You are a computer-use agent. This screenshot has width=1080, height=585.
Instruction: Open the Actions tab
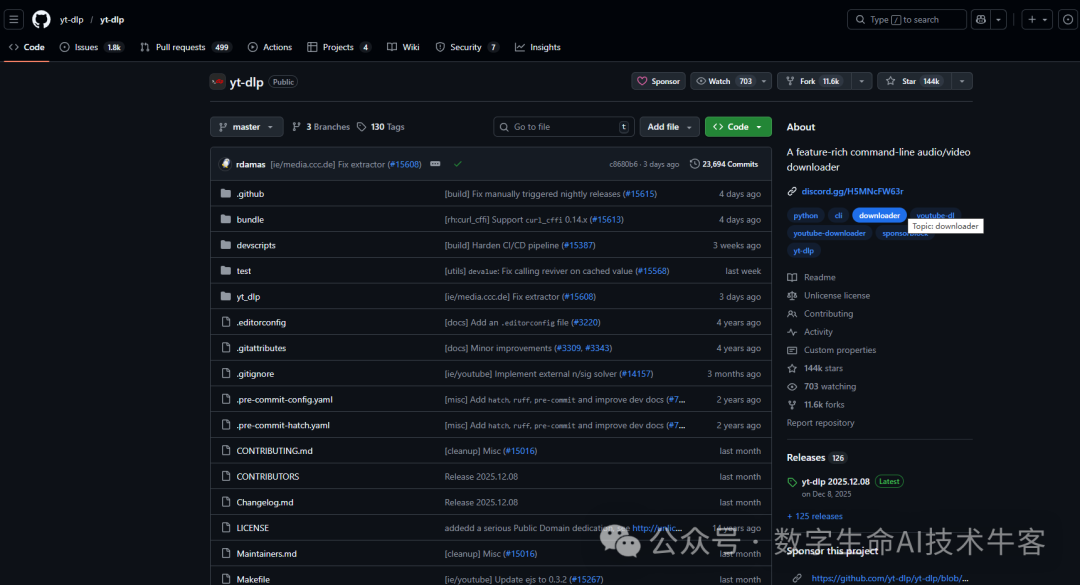point(270,47)
